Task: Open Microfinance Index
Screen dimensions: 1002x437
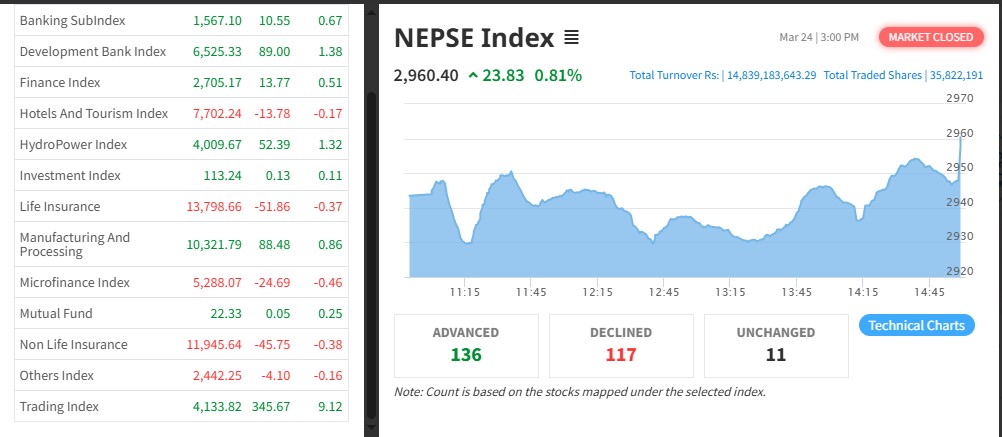Action: 75,282
